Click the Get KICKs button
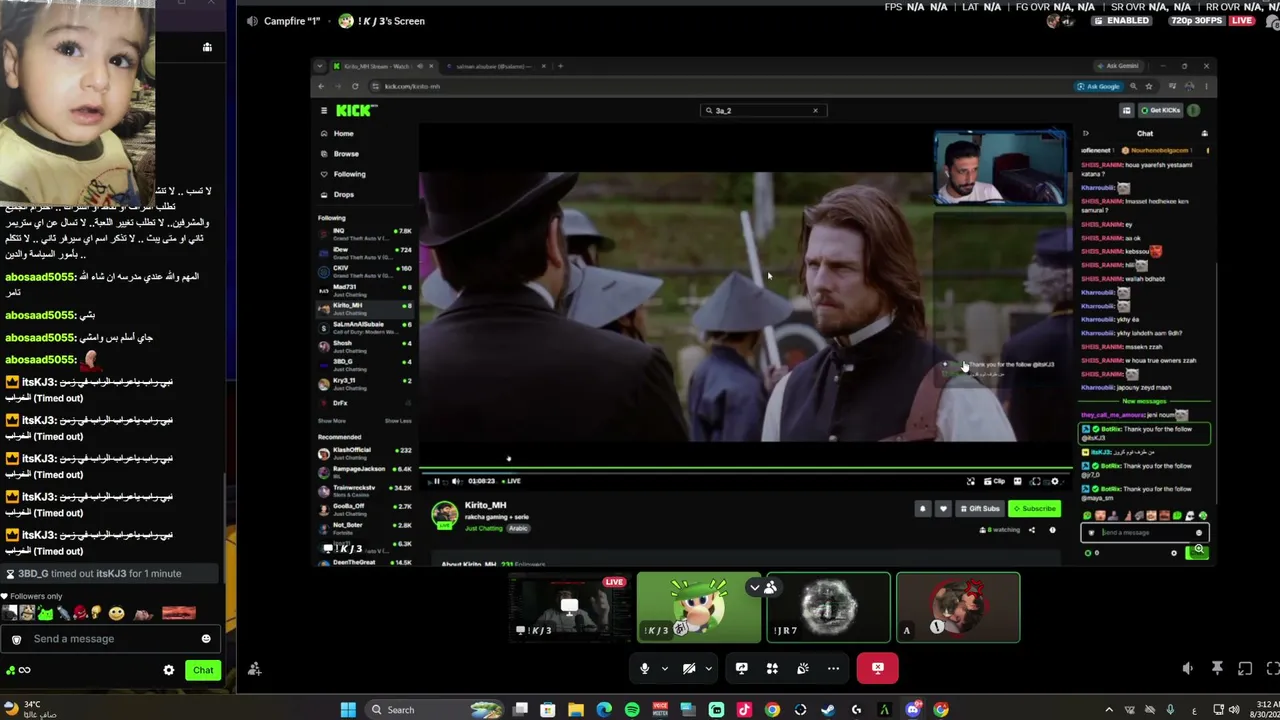Viewport: 1280px width, 720px height. [1162, 111]
